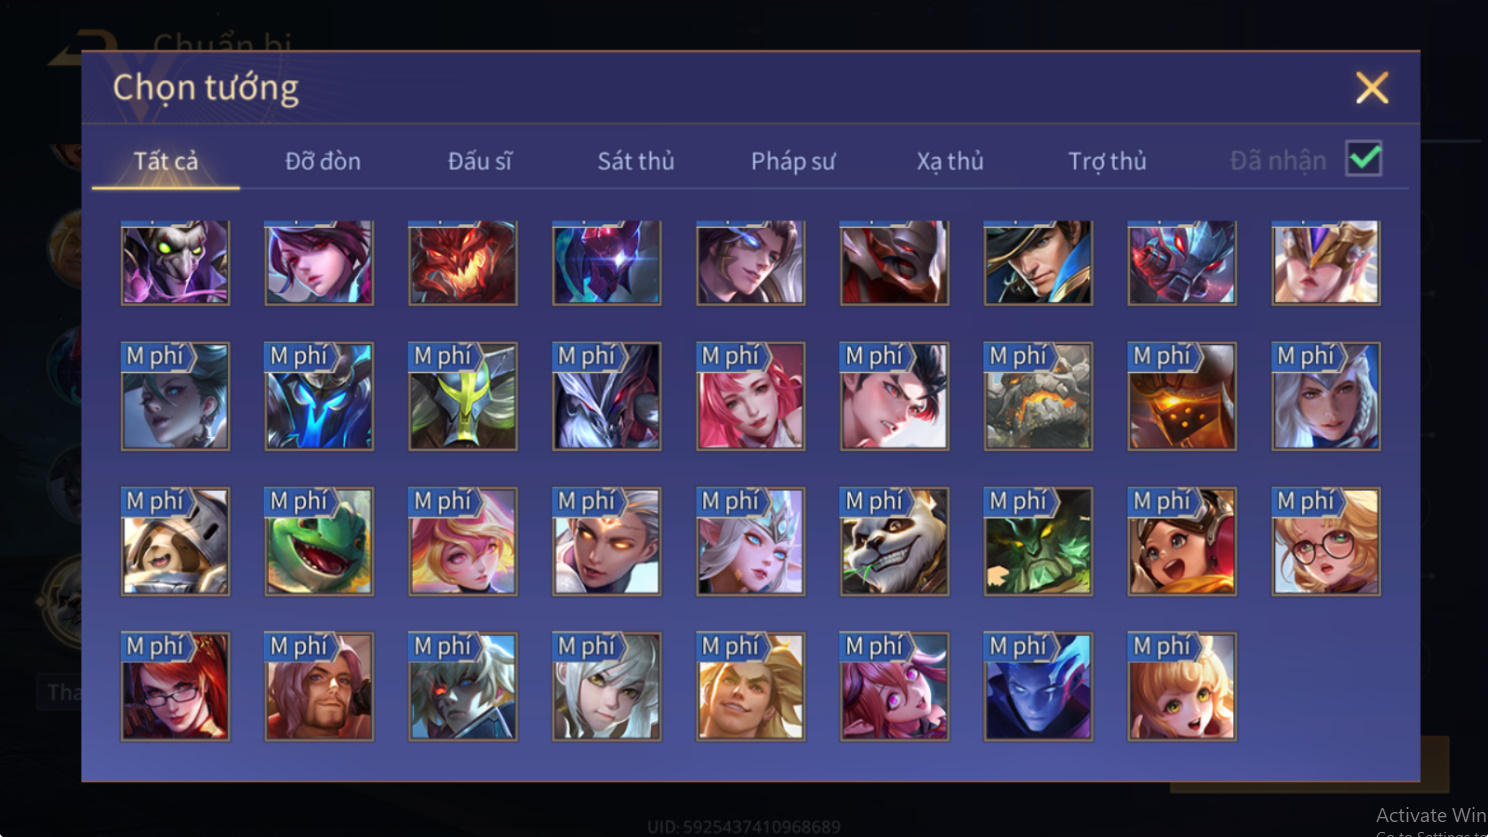Choose the panda hero portrait

coord(894,541)
